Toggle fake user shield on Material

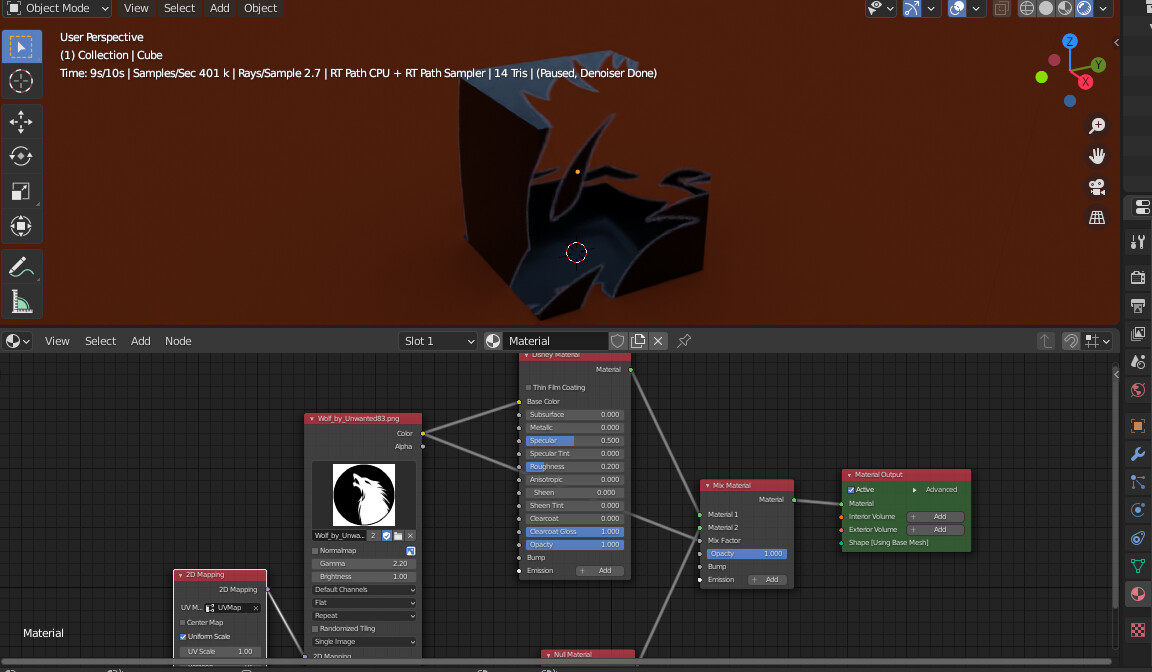click(618, 341)
